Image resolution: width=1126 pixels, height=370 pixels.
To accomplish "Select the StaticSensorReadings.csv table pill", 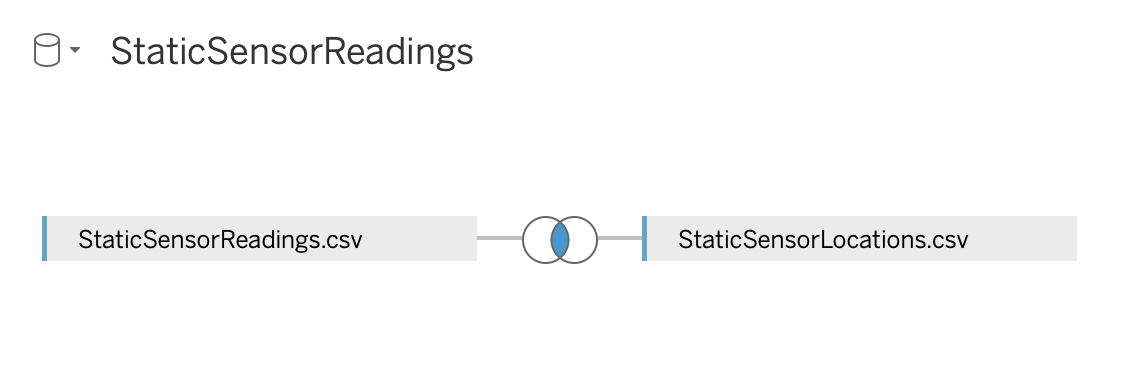I will click(260, 239).
